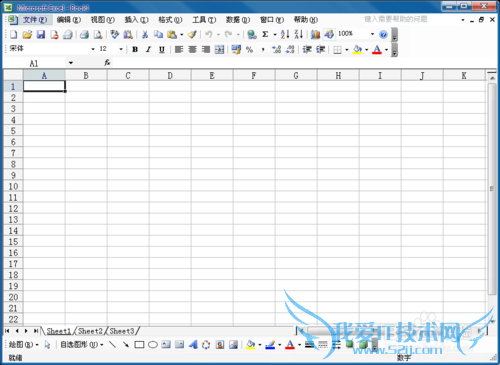Image resolution: width=500 pixels, height=365 pixels.
Task: Open the Paste options dropdown arrow
Action: coord(181,34)
